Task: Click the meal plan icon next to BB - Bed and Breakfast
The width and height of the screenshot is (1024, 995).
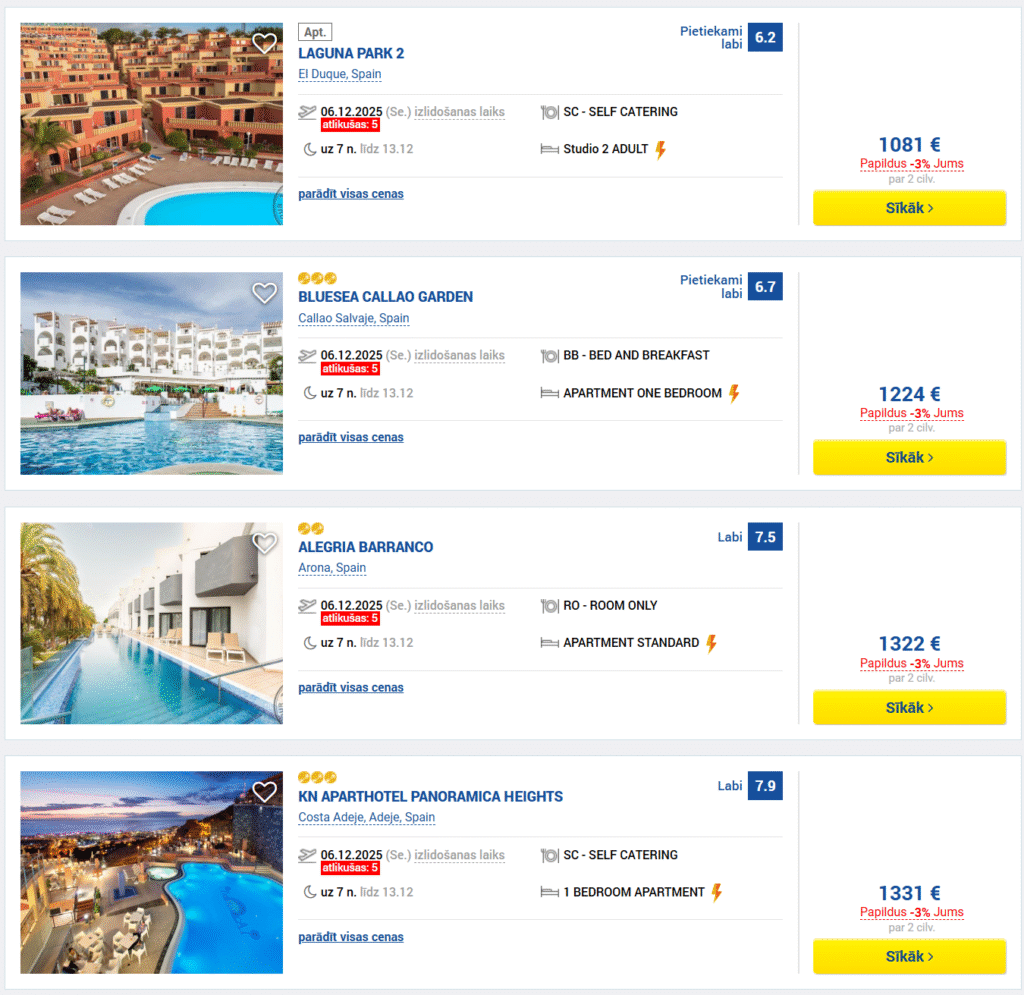Action: 549,355
